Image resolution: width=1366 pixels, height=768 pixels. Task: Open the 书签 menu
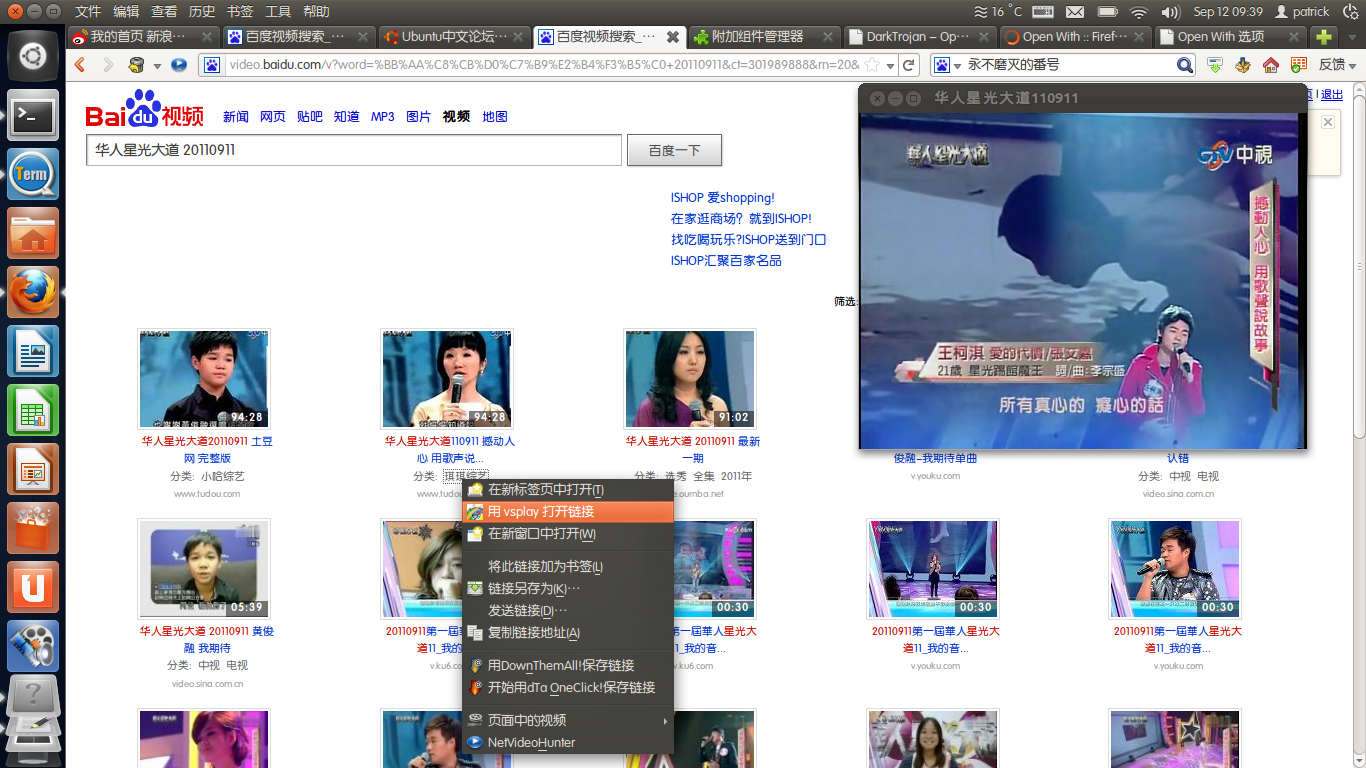pos(240,11)
